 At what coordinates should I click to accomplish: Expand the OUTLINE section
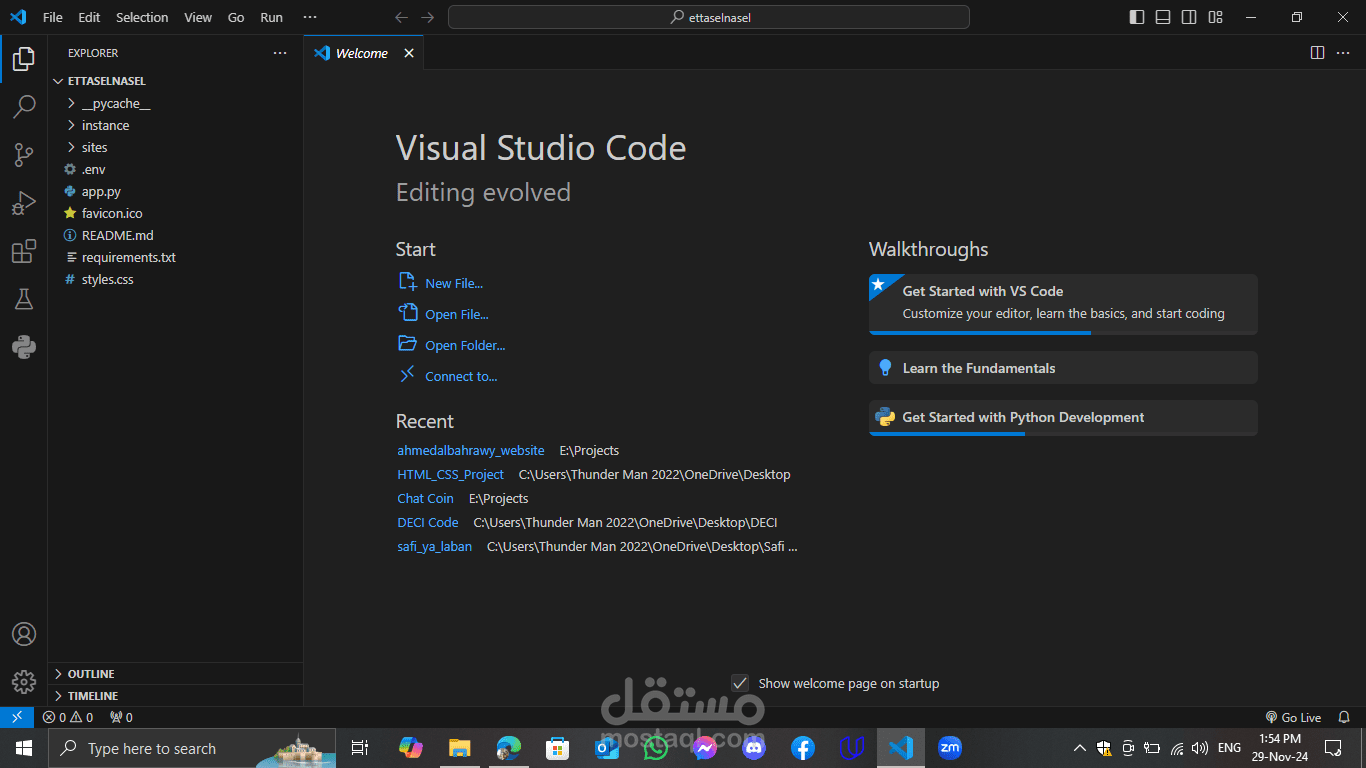175,674
